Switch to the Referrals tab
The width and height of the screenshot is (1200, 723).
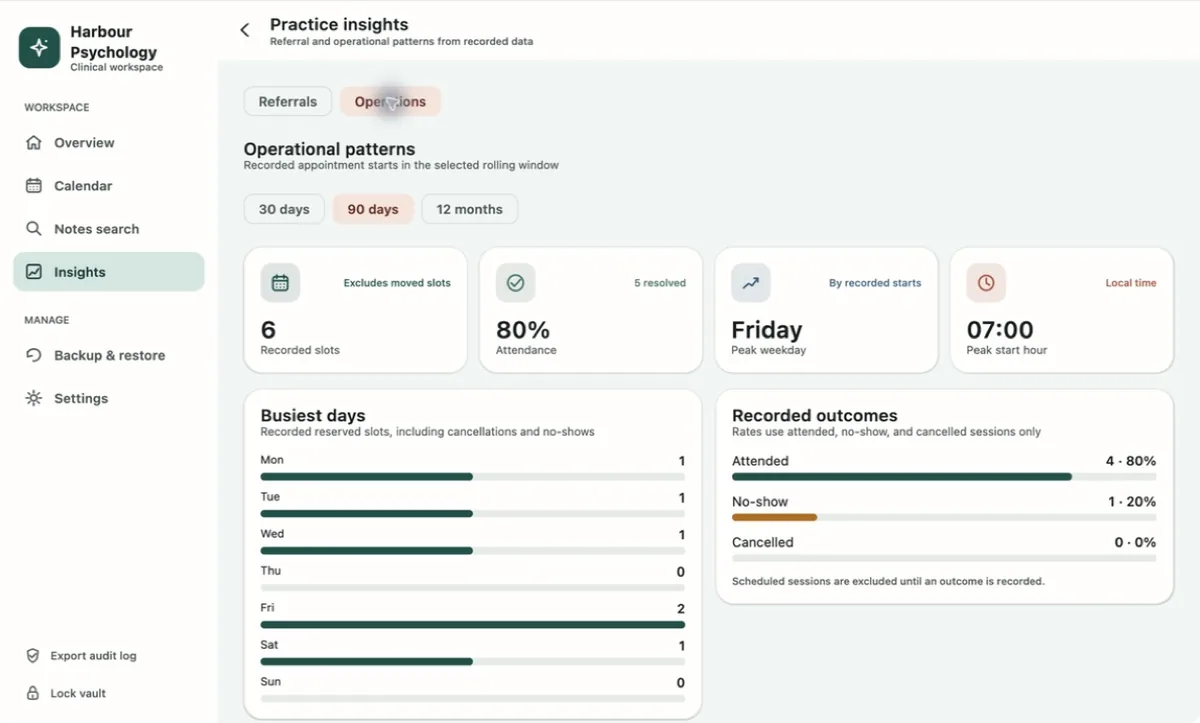[288, 102]
